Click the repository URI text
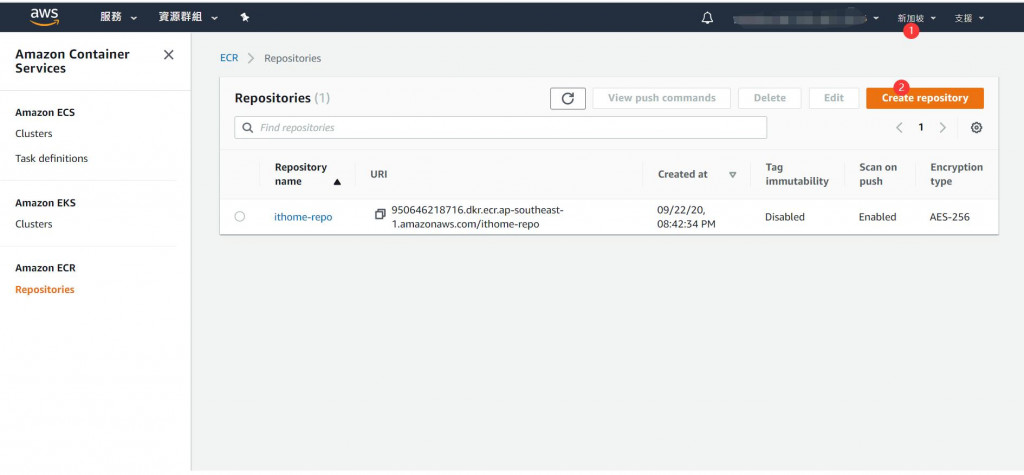The image size is (1024, 475). click(477, 217)
